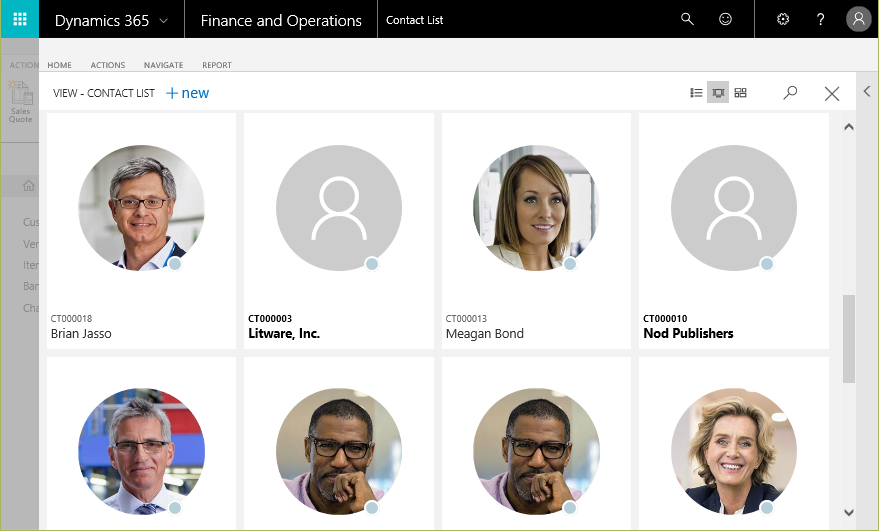Viewport: 879px width, 531px height.
Task: Create a new contact with + new
Action: point(188,93)
